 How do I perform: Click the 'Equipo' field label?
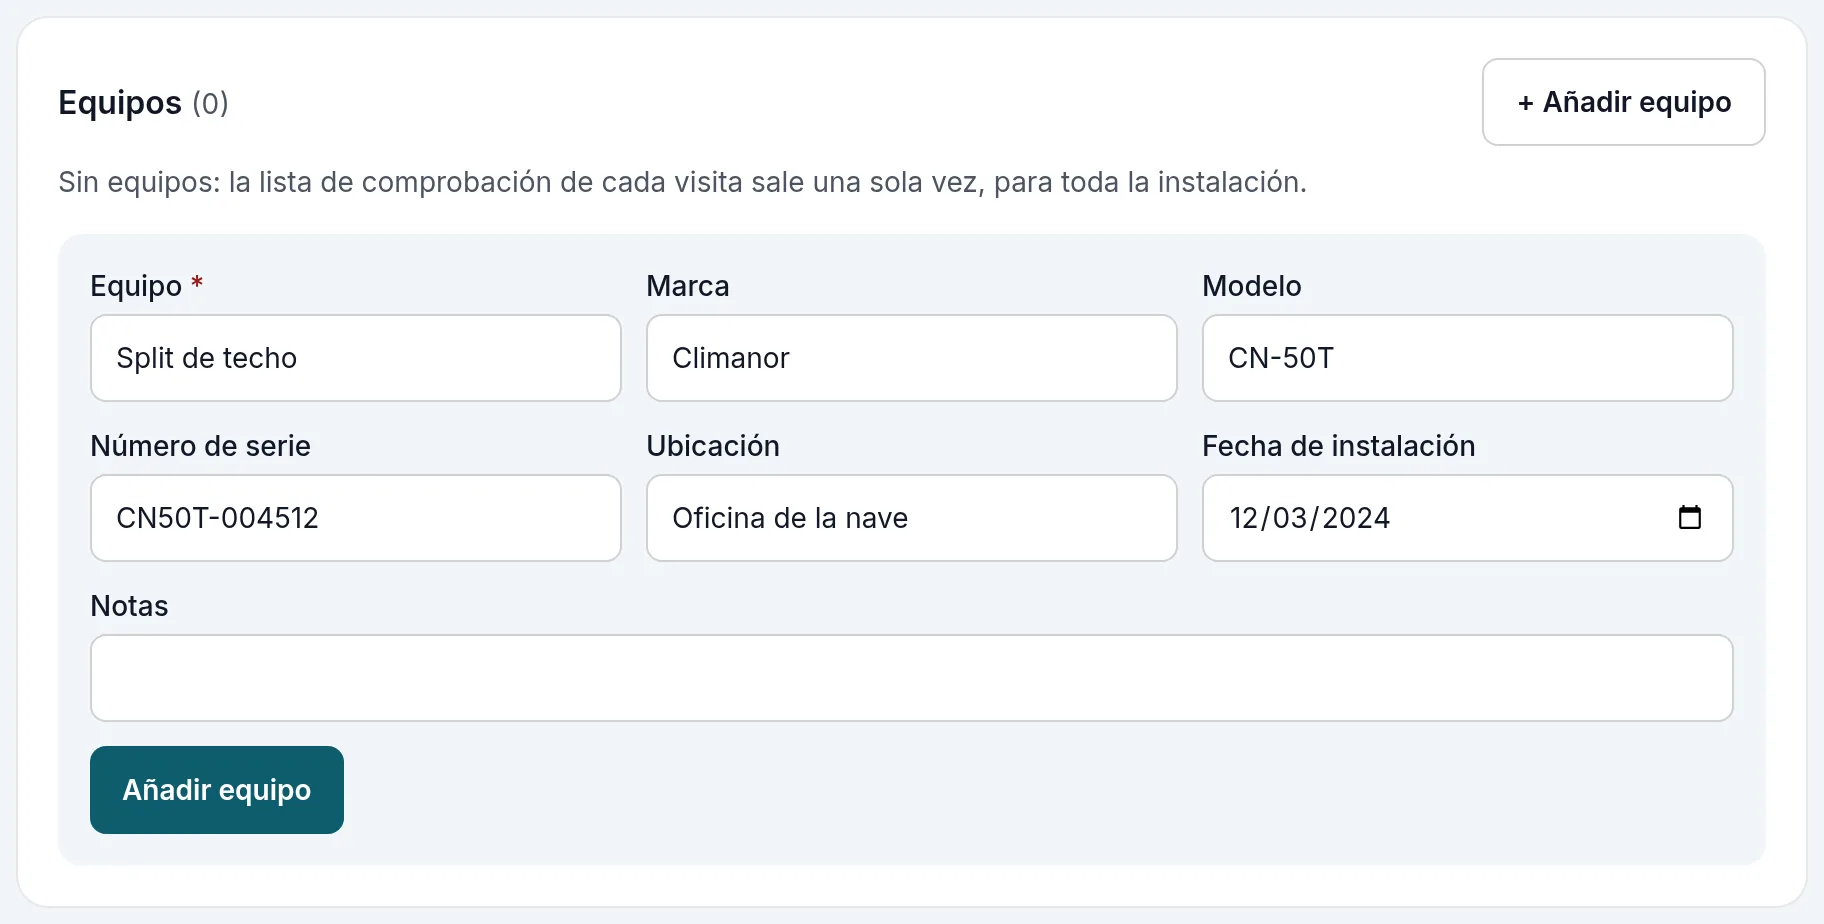tap(136, 286)
